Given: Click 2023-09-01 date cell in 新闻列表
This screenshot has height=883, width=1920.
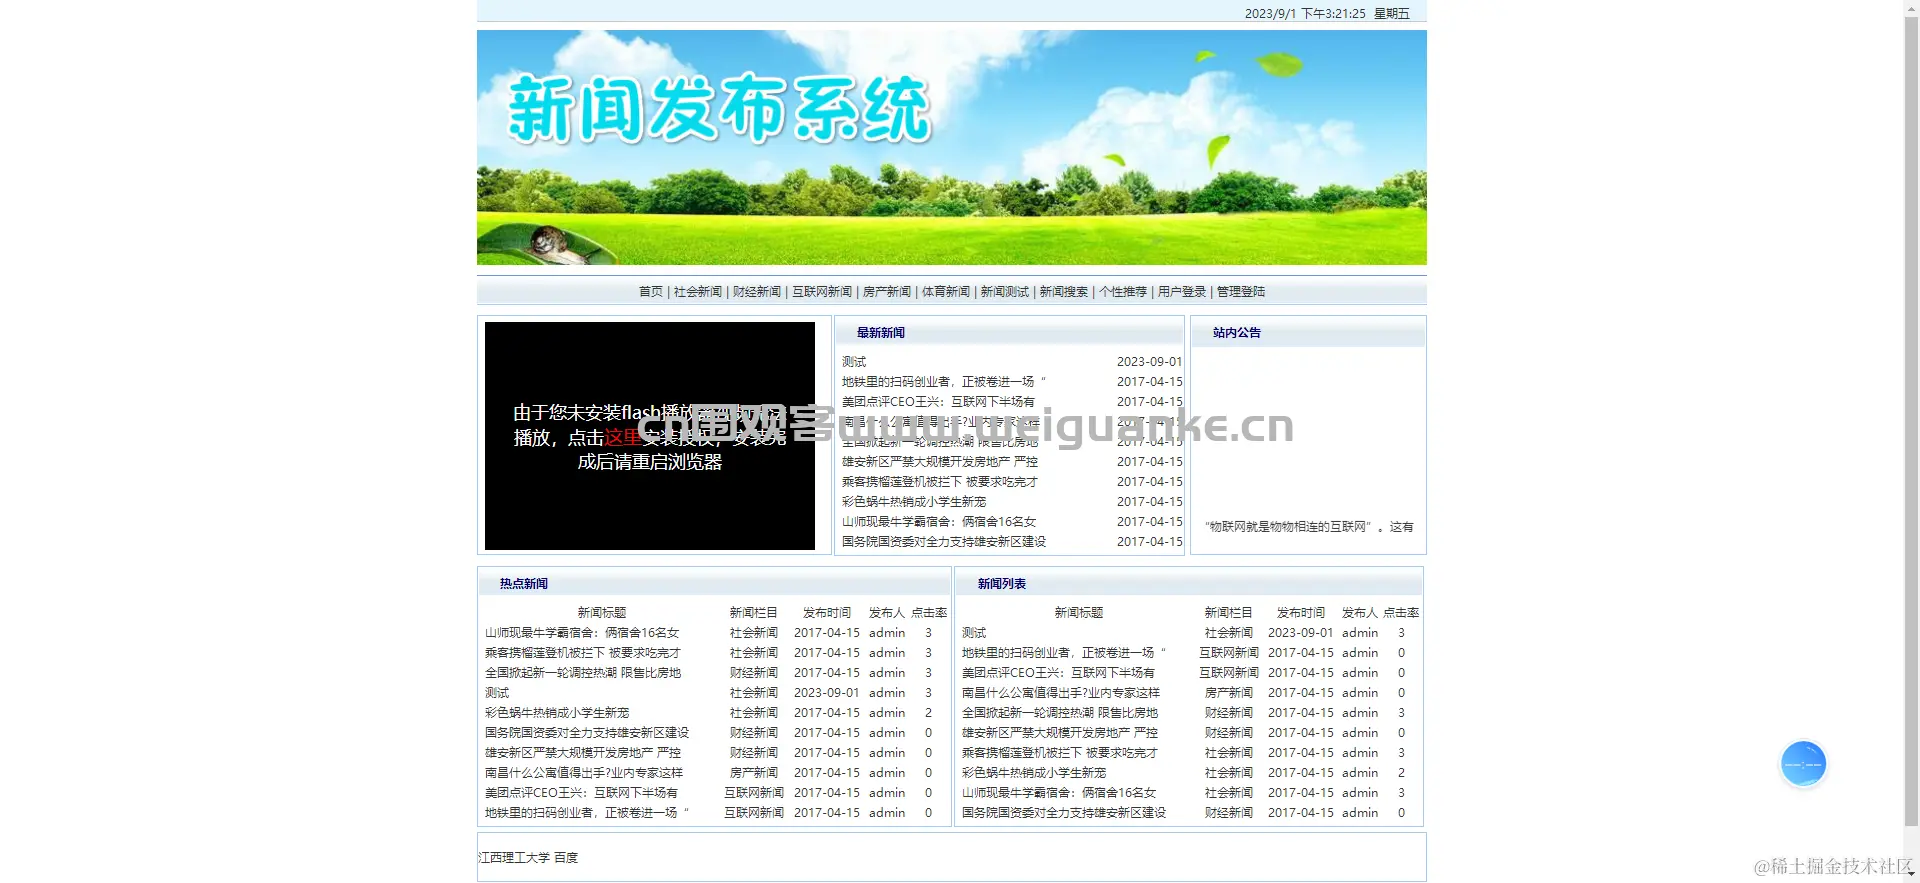Looking at the screenshot, I should (x=1301, y=633).
